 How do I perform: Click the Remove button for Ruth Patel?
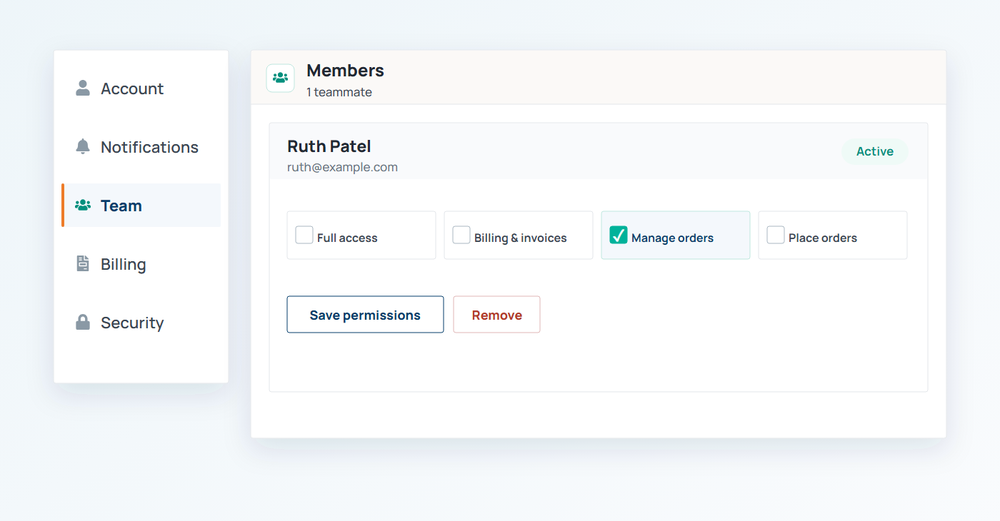[x=497, y=314]
